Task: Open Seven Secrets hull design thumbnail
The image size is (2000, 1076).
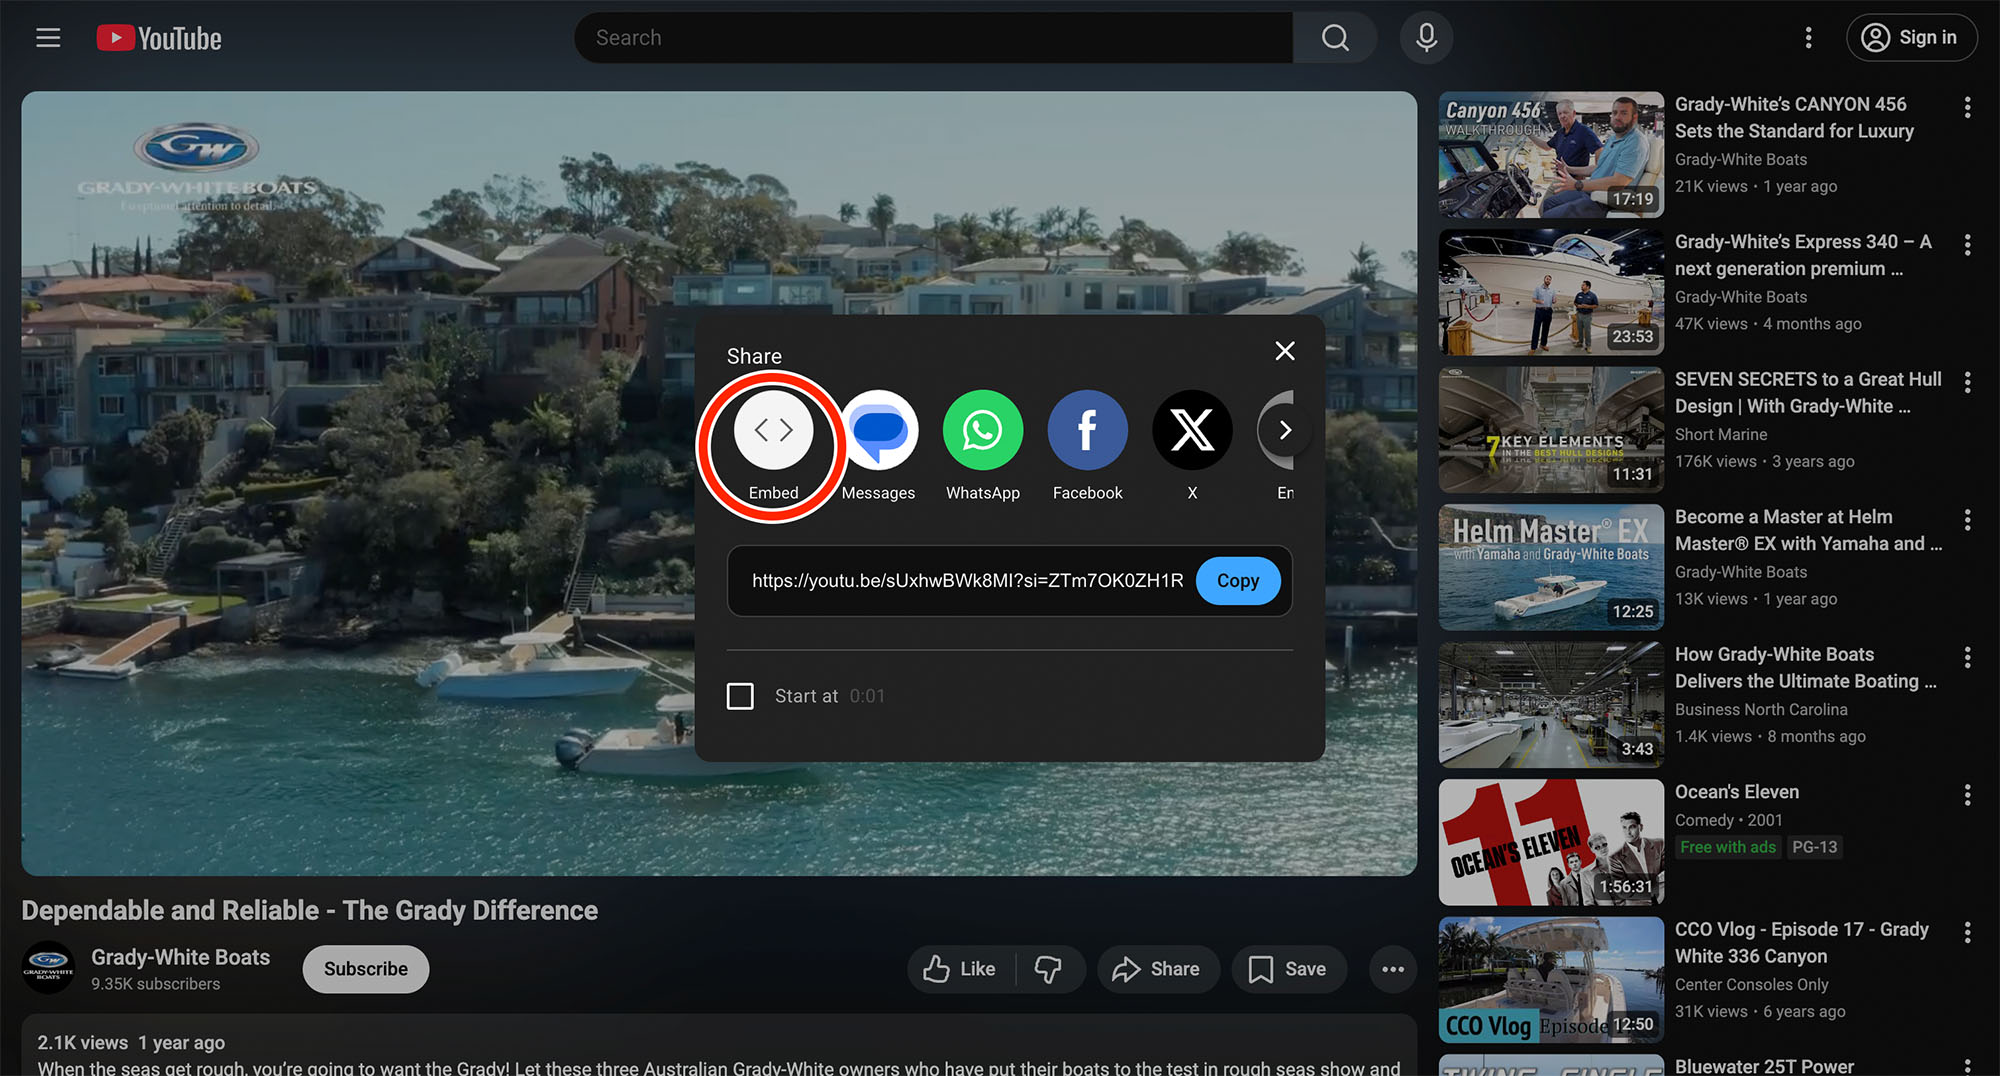Action: 1551,430
